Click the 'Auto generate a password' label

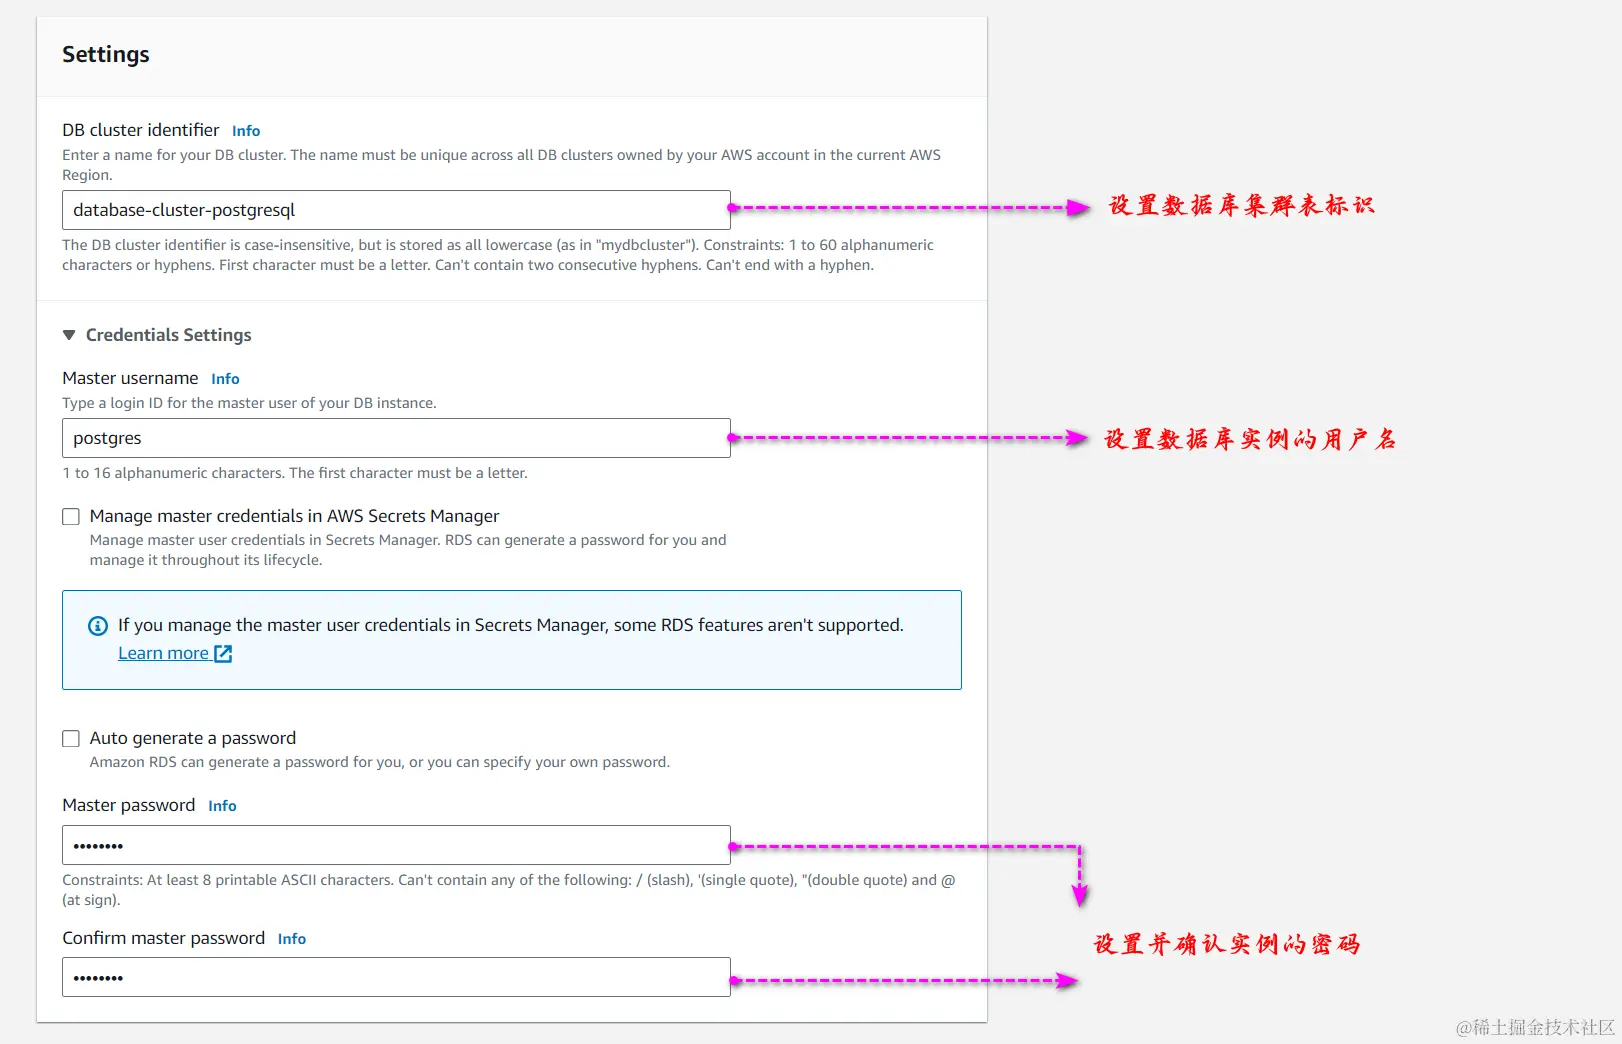click(x=193, y=738)
